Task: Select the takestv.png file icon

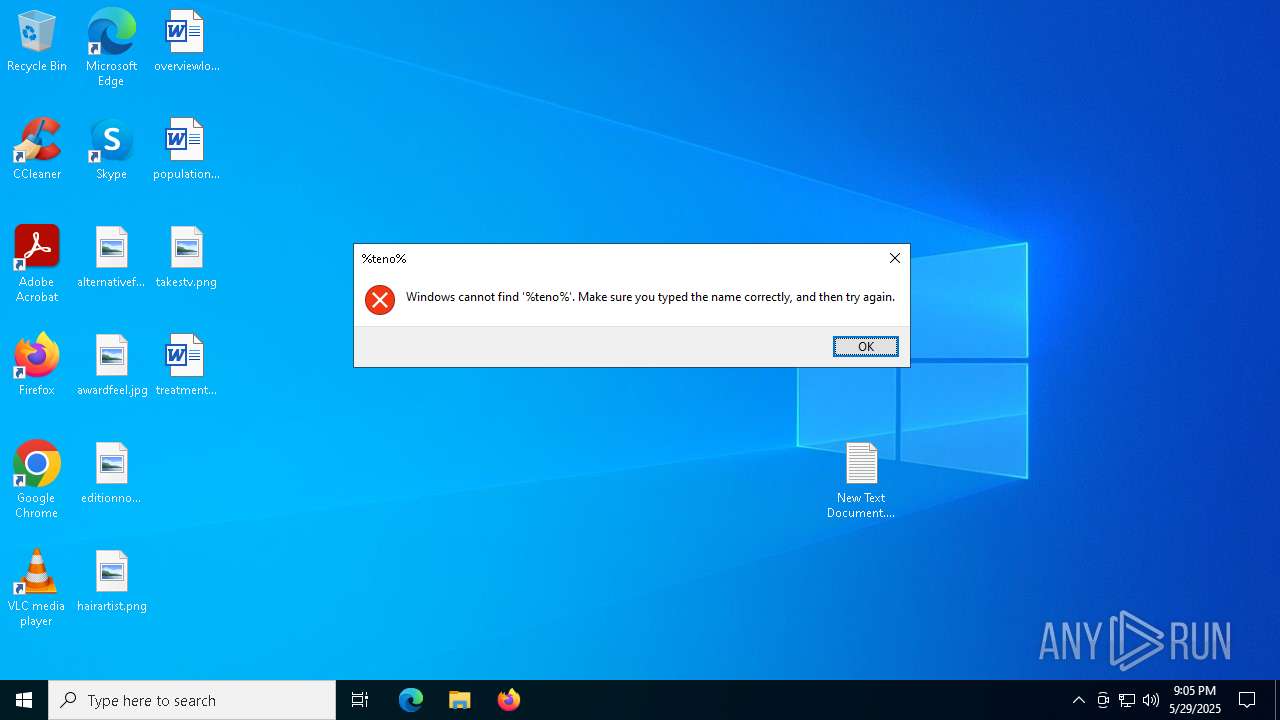Action: pyautogui.click(x=186, y=258)
